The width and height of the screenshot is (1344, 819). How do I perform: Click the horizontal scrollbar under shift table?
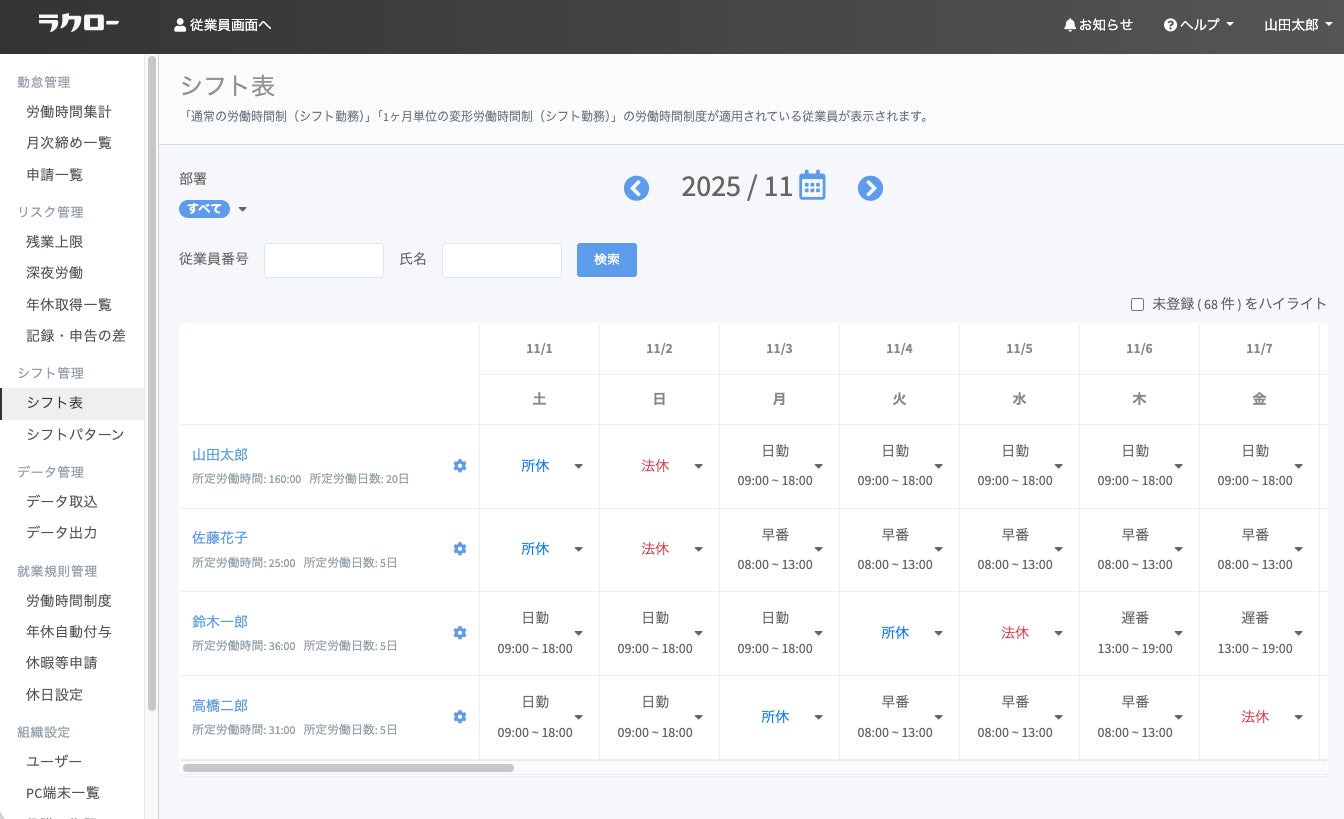click(x=348, y=768)
